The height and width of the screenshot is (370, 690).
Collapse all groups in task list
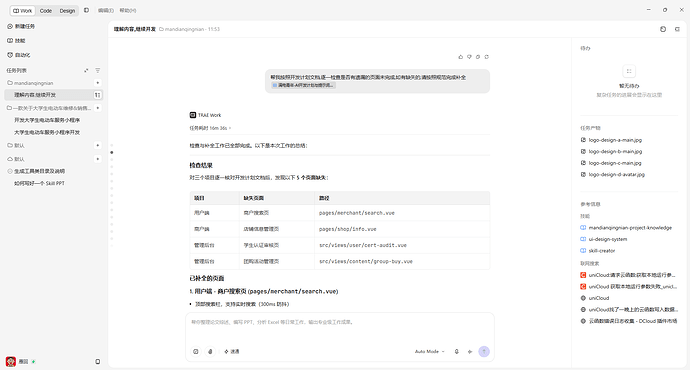[86, 70]
